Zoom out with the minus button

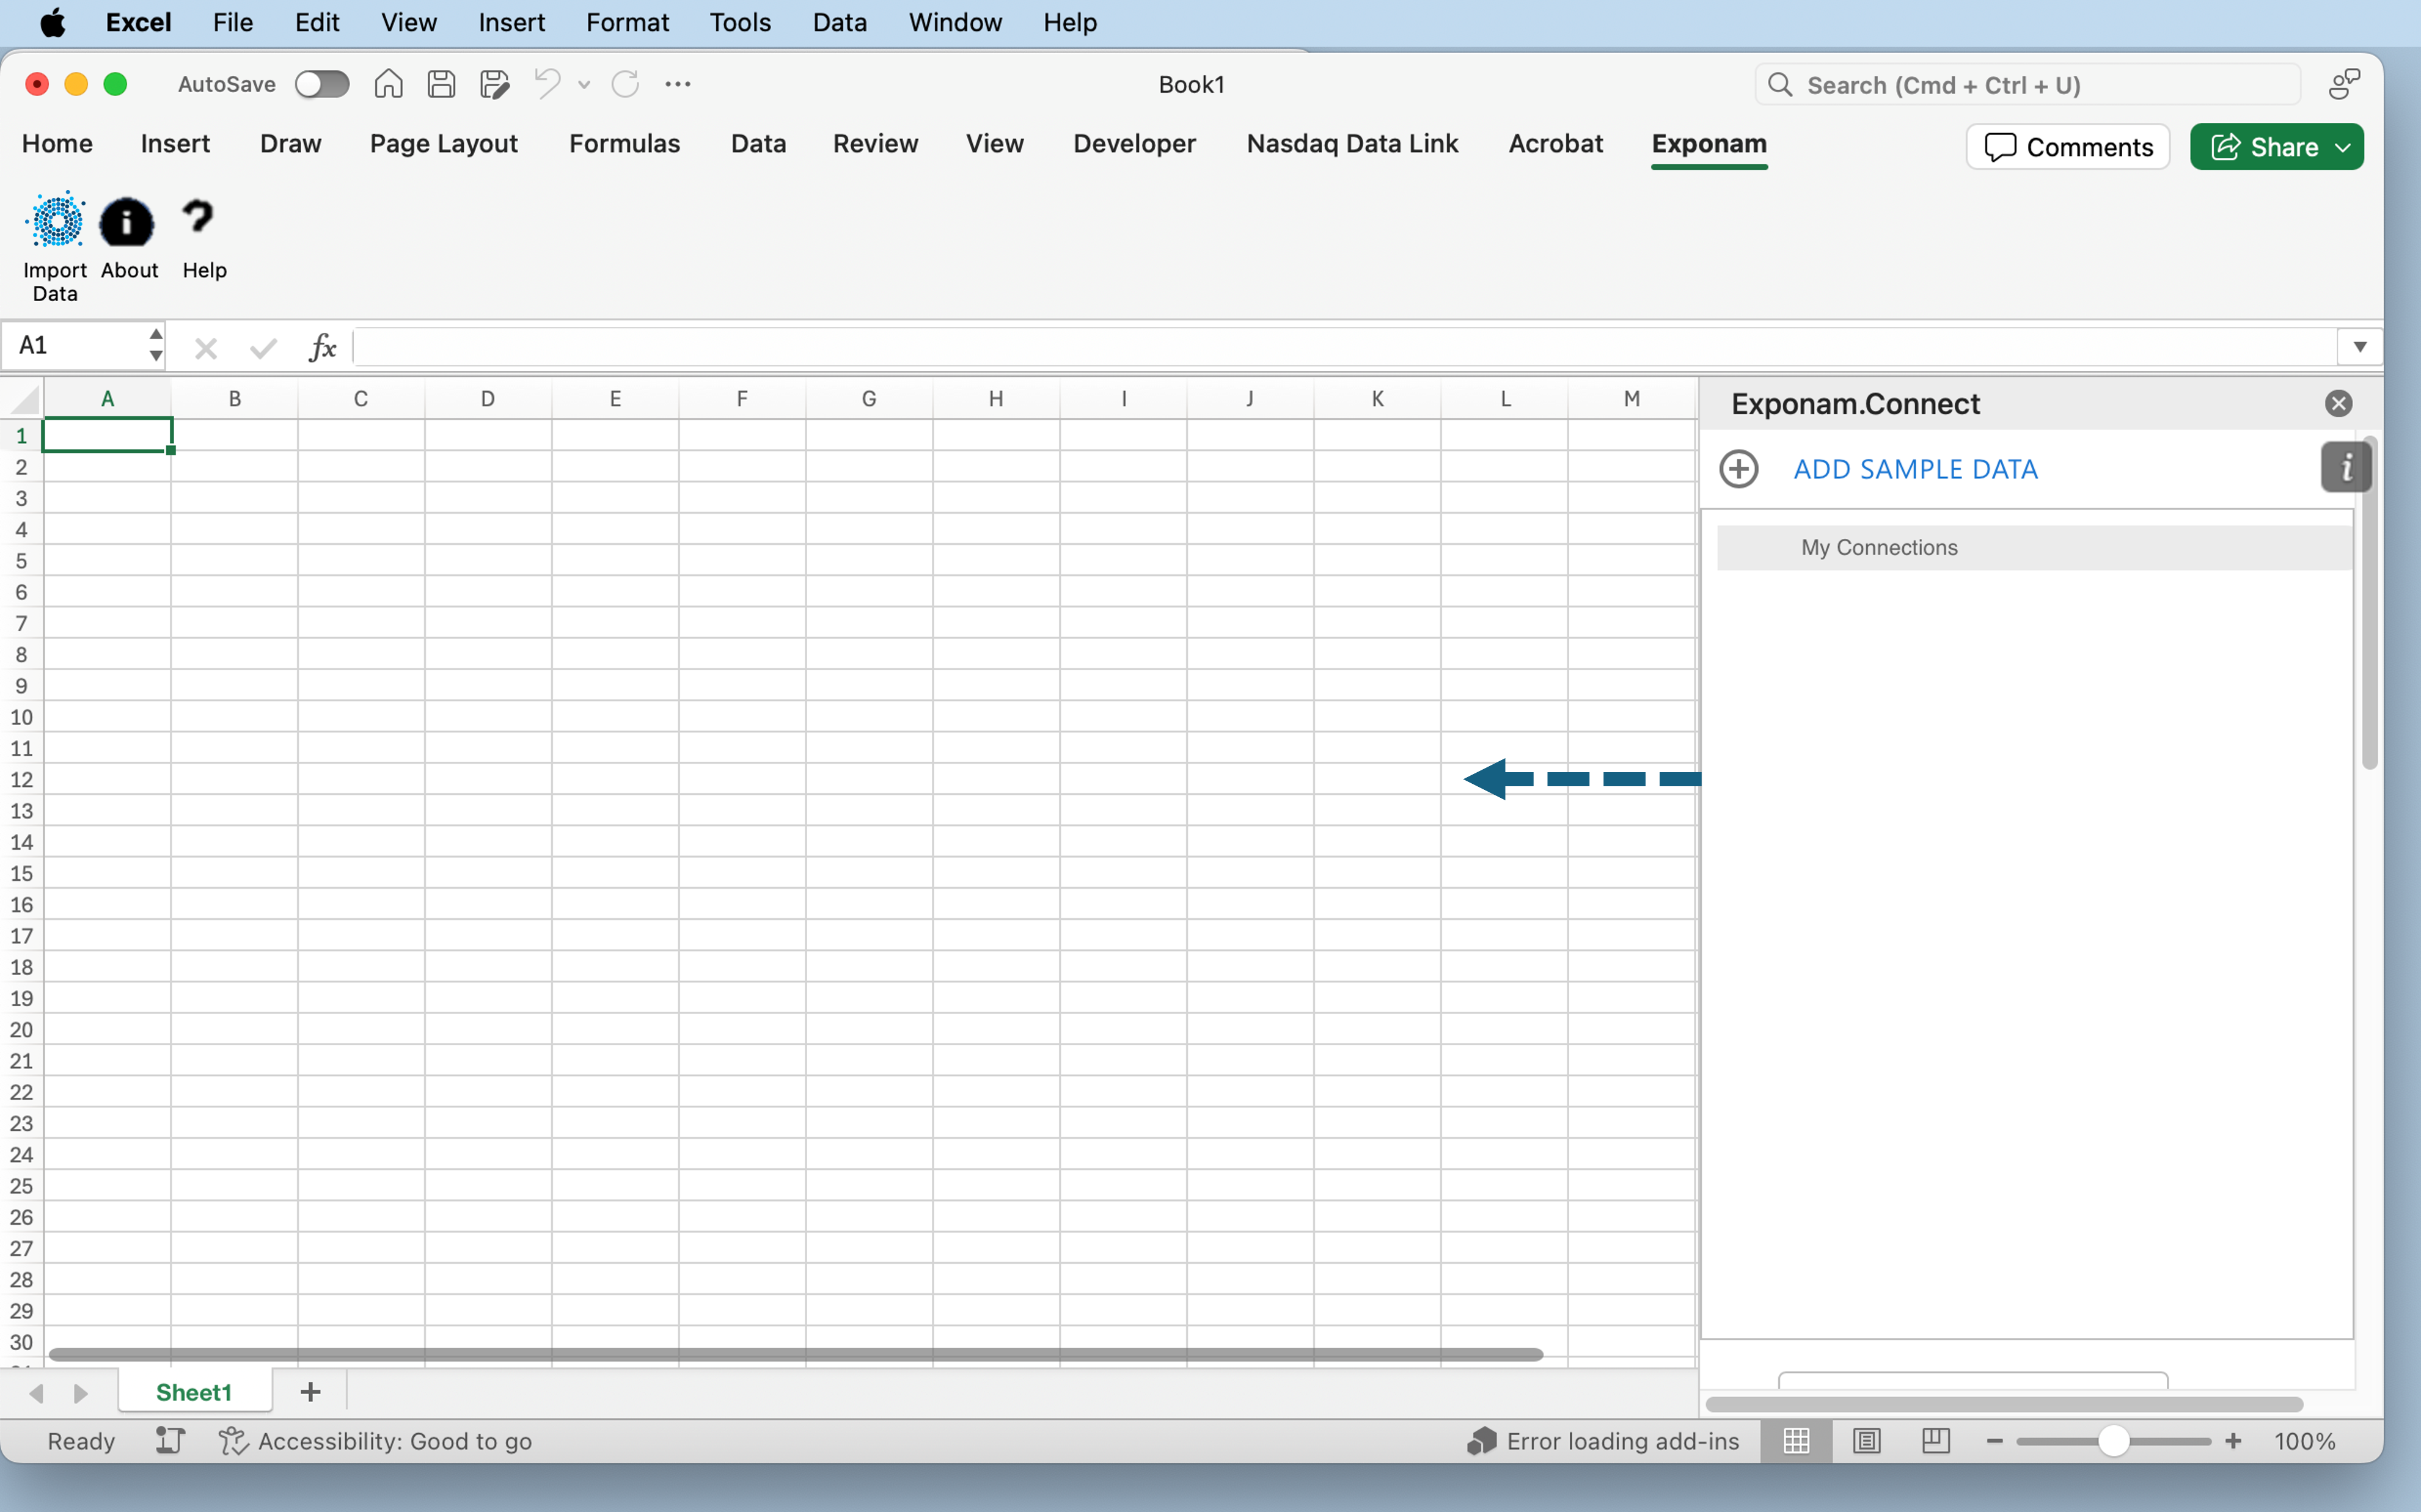click(x=1994, y=1441)
